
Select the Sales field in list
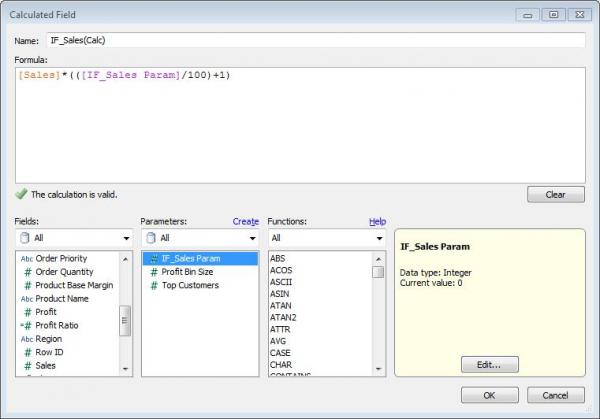tap(45, 366)
